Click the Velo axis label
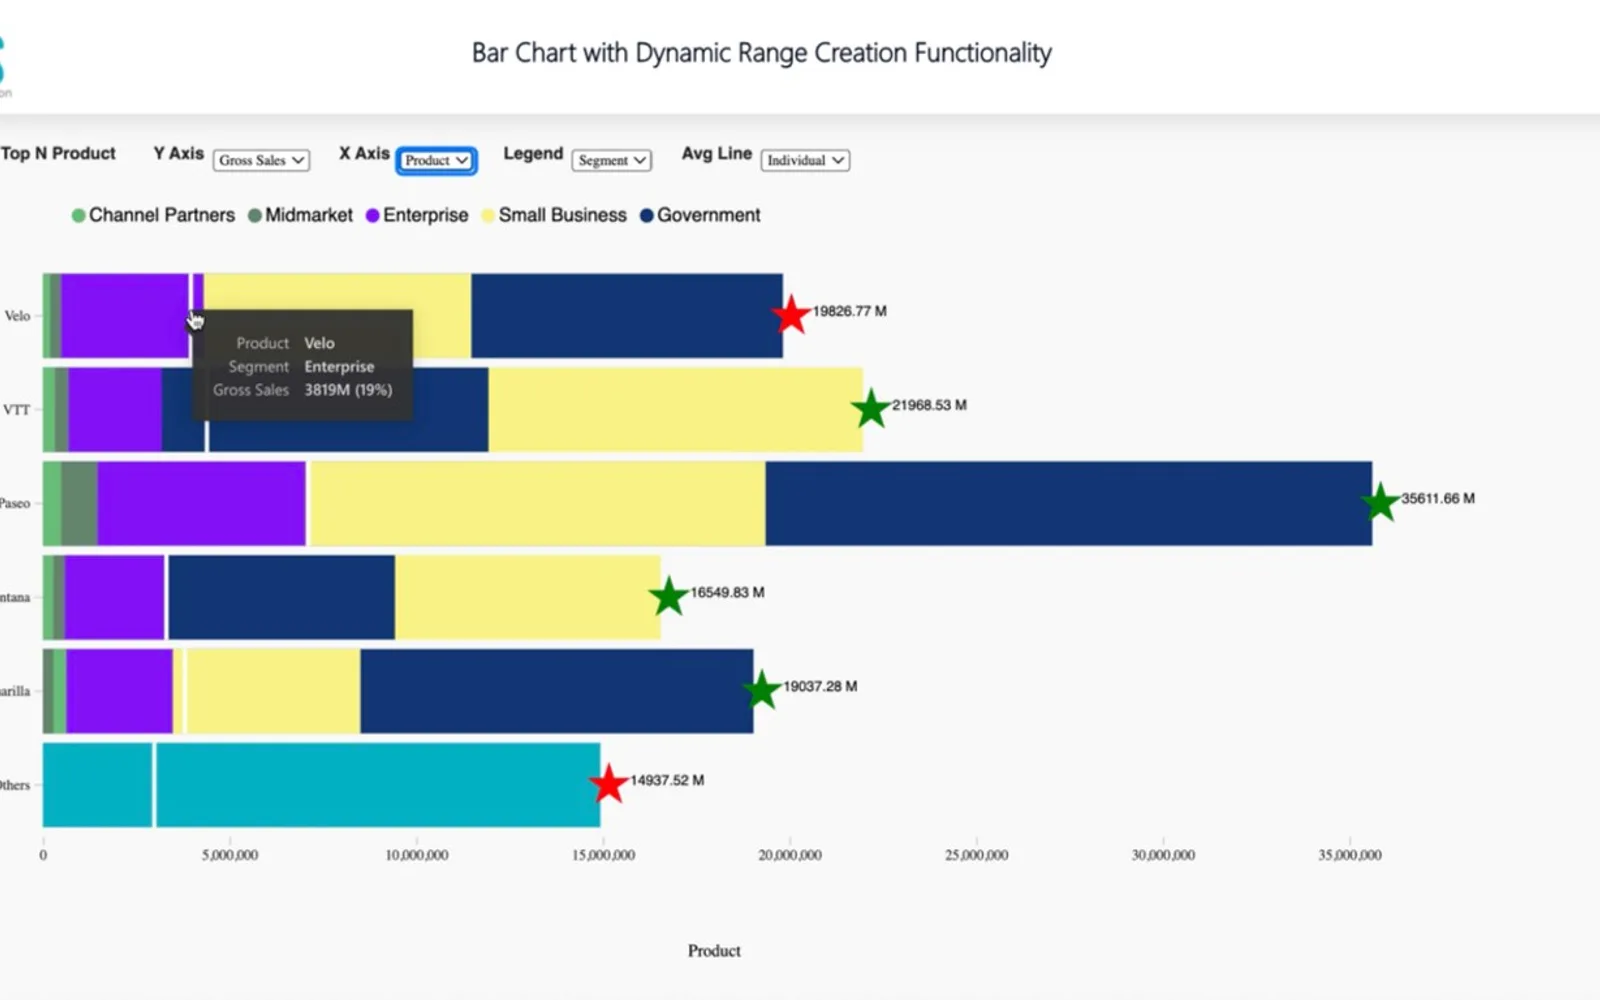This screenshot has width=1600, height=1000. 17,316
